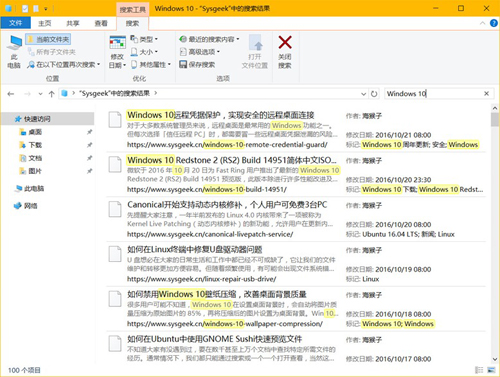Screen dimensions: 500x377
Task: Open recent locations dropdown arrow
Action: tap(40, 94)
